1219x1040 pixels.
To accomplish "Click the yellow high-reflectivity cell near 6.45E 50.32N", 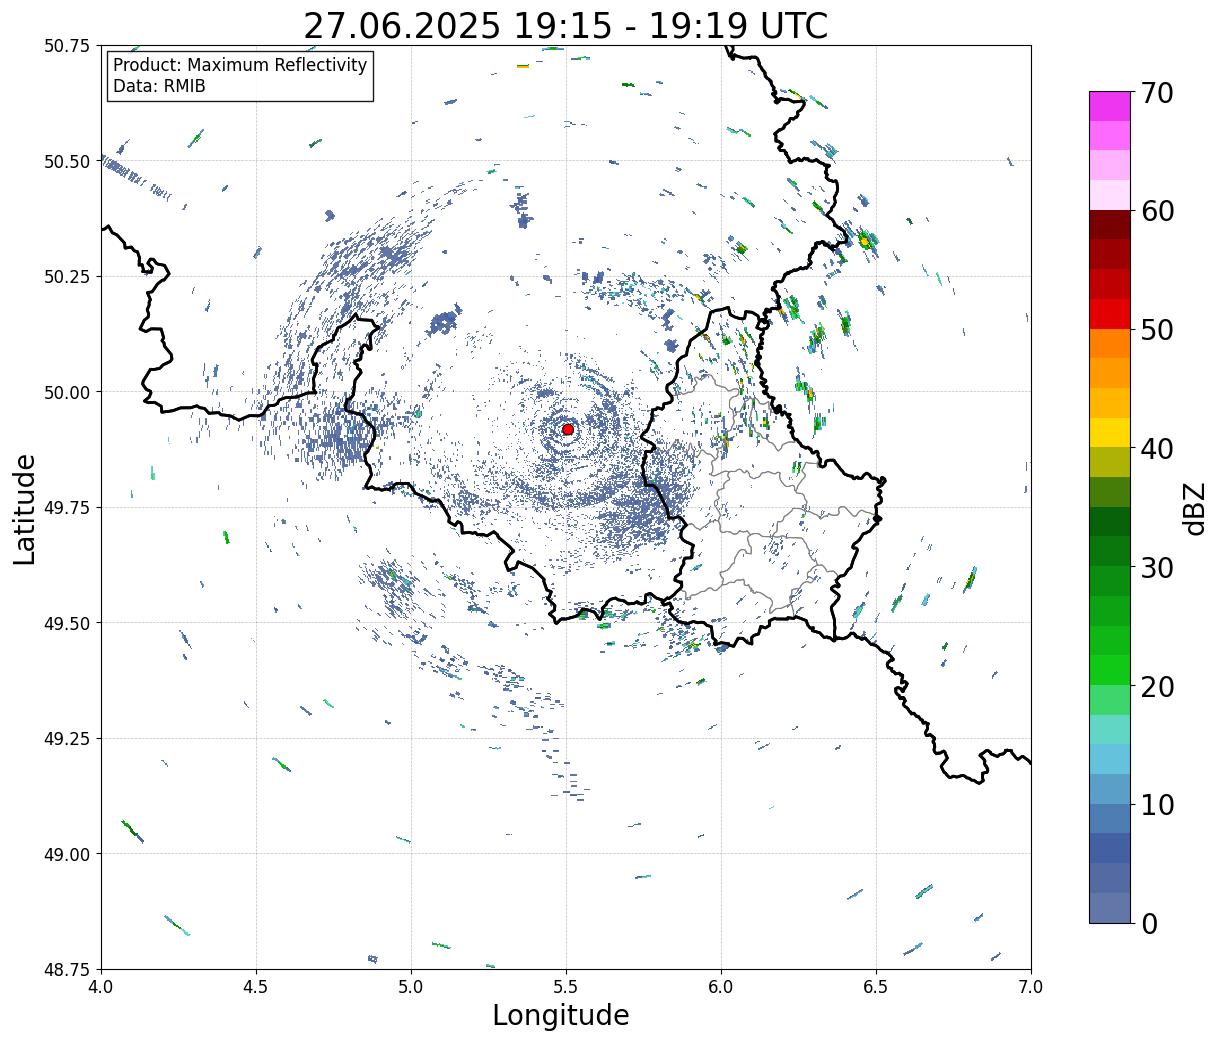I will point(864,241).
